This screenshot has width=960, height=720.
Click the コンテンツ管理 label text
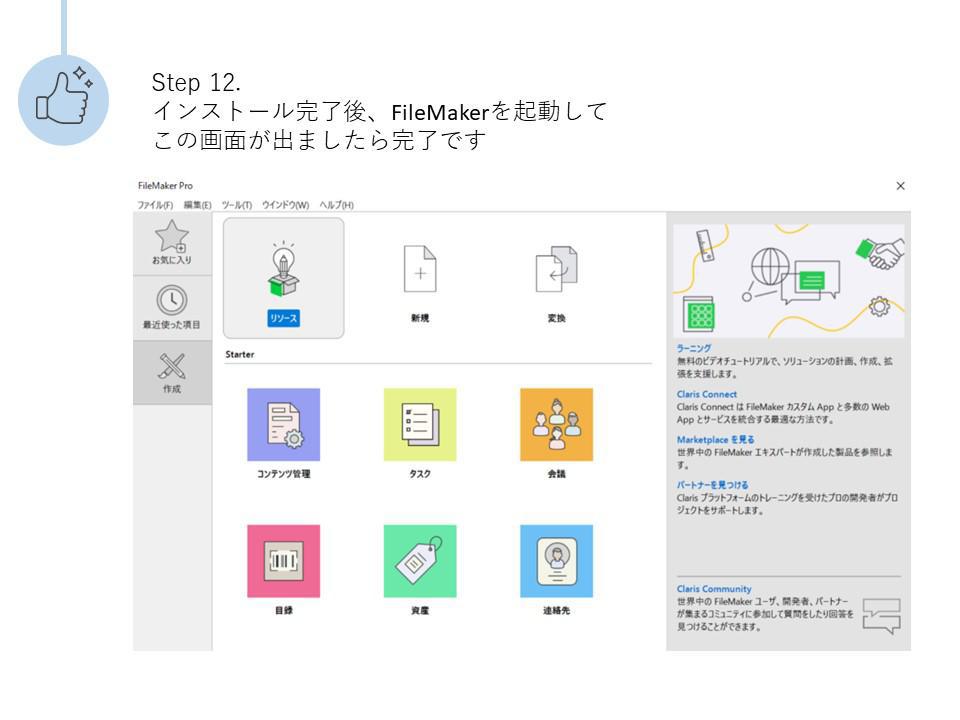point(283,474)
